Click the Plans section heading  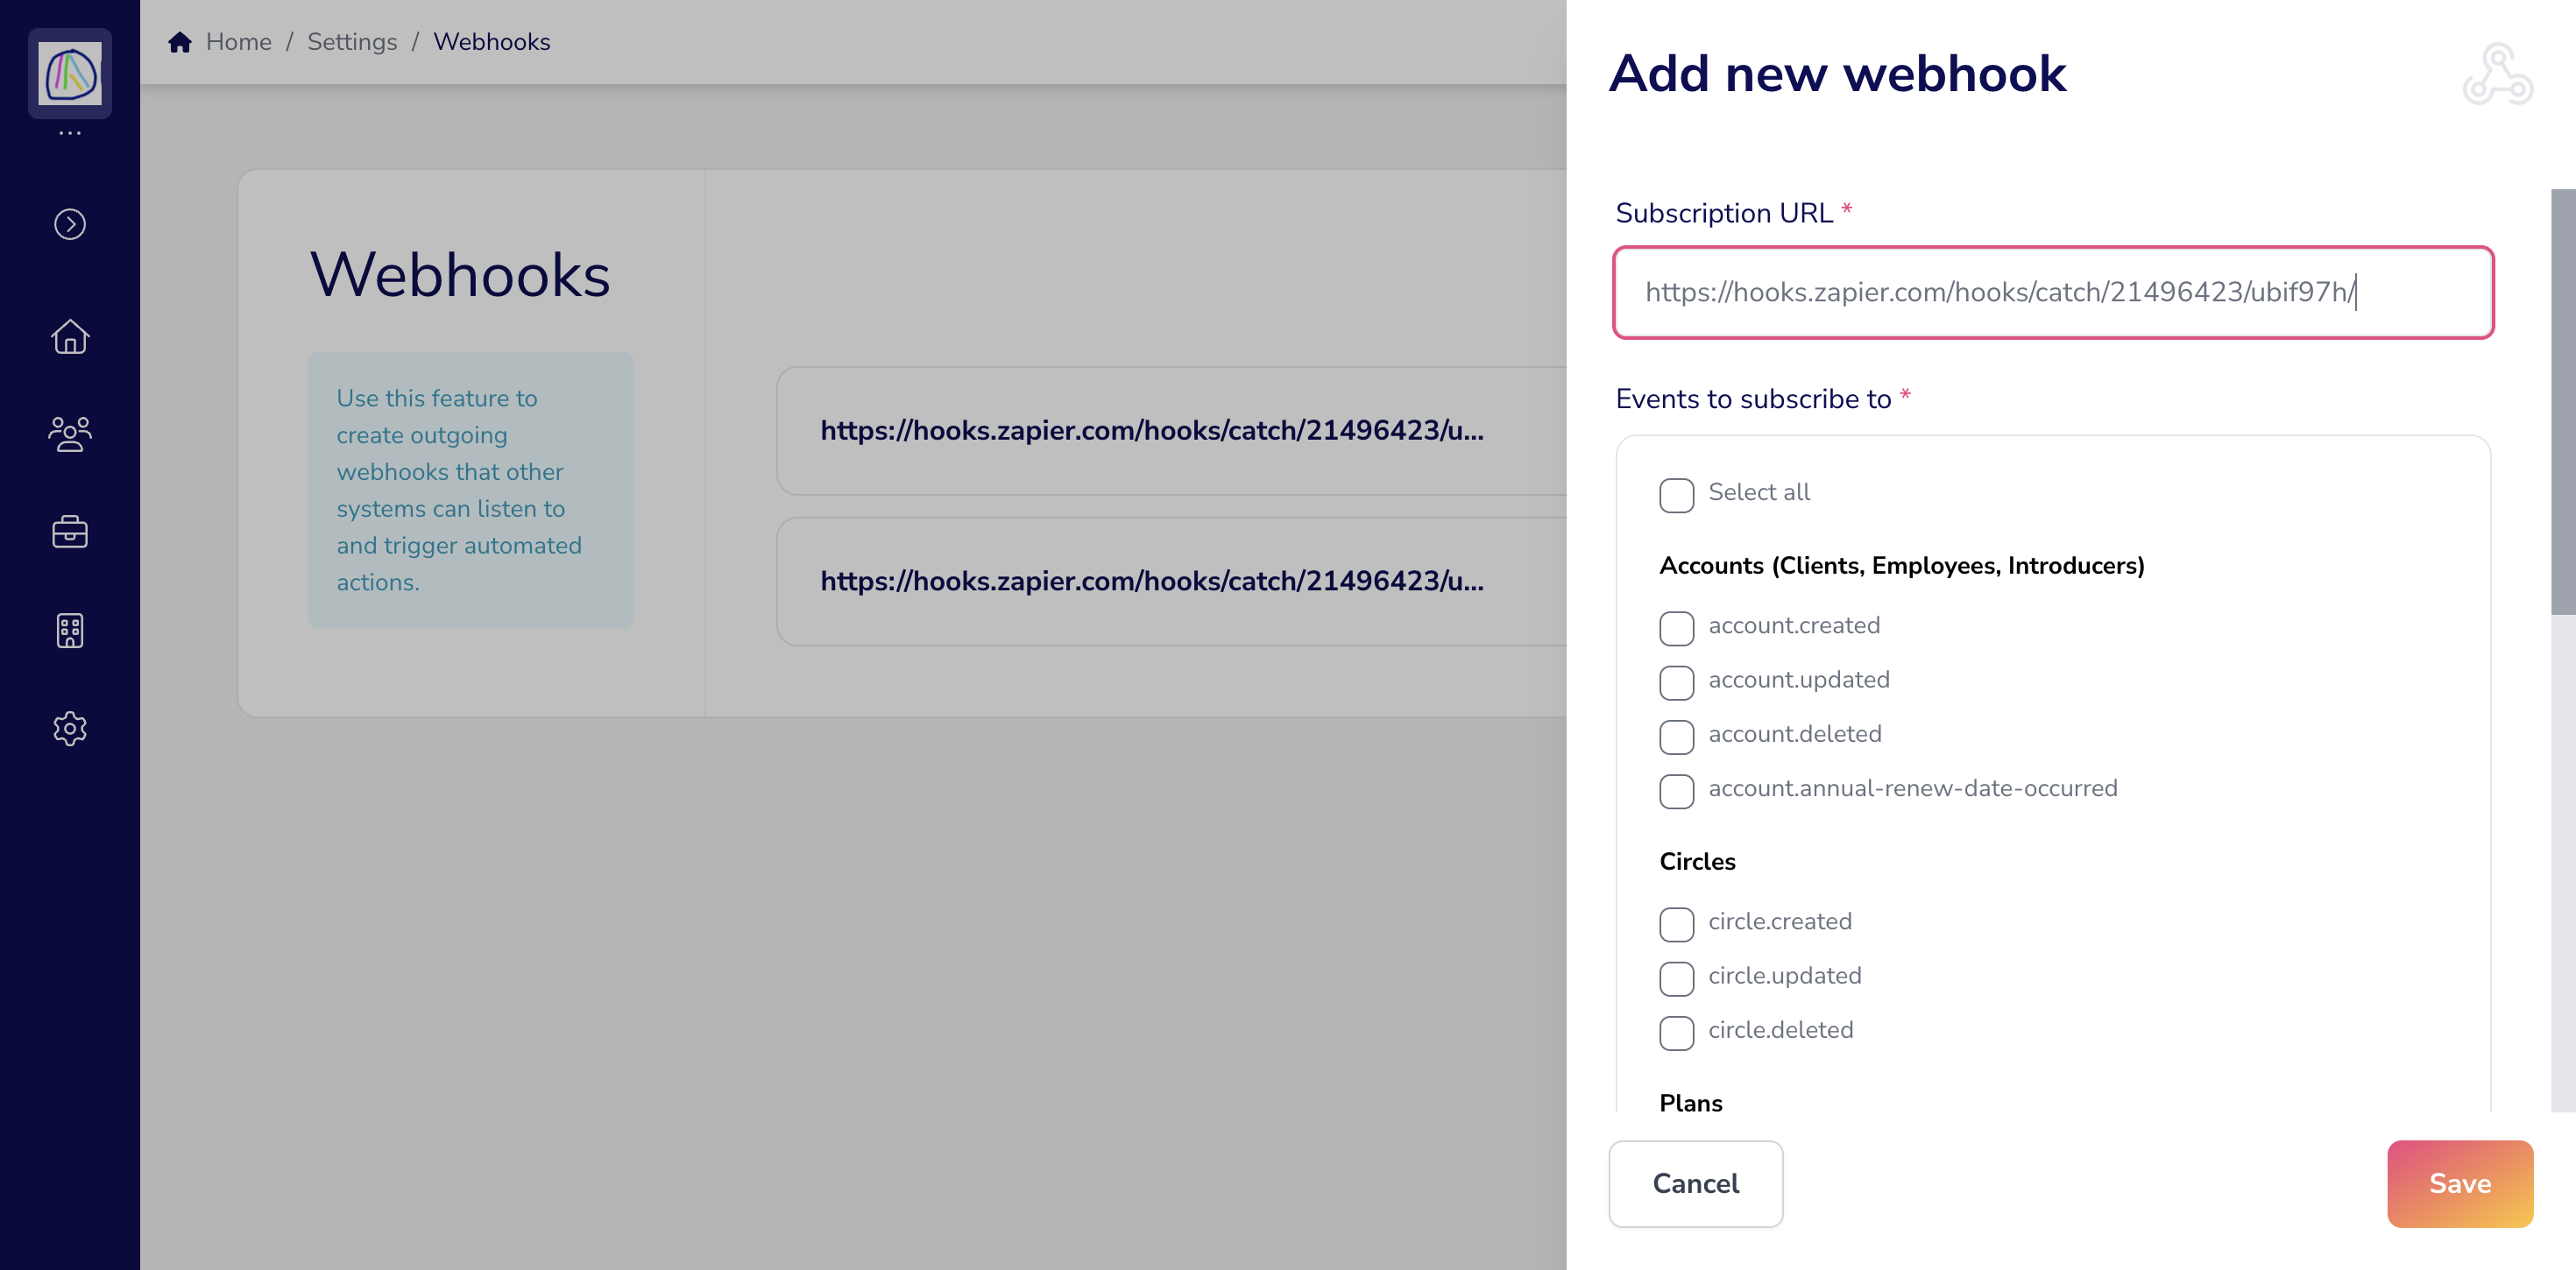pyautogui.click(x=1691, y=1103)
